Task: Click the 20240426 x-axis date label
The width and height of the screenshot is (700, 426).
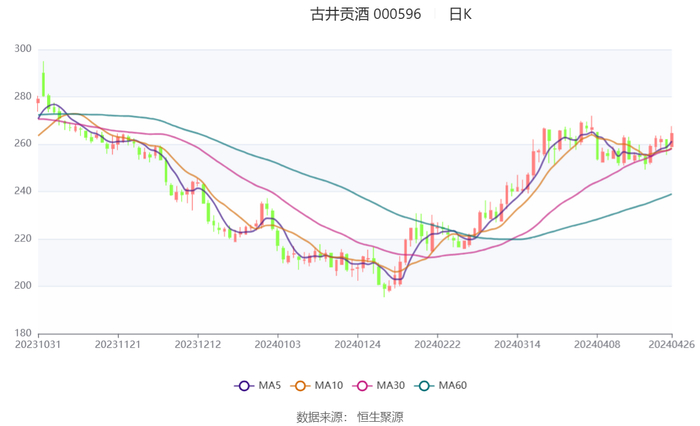Action: coord(672,345)
